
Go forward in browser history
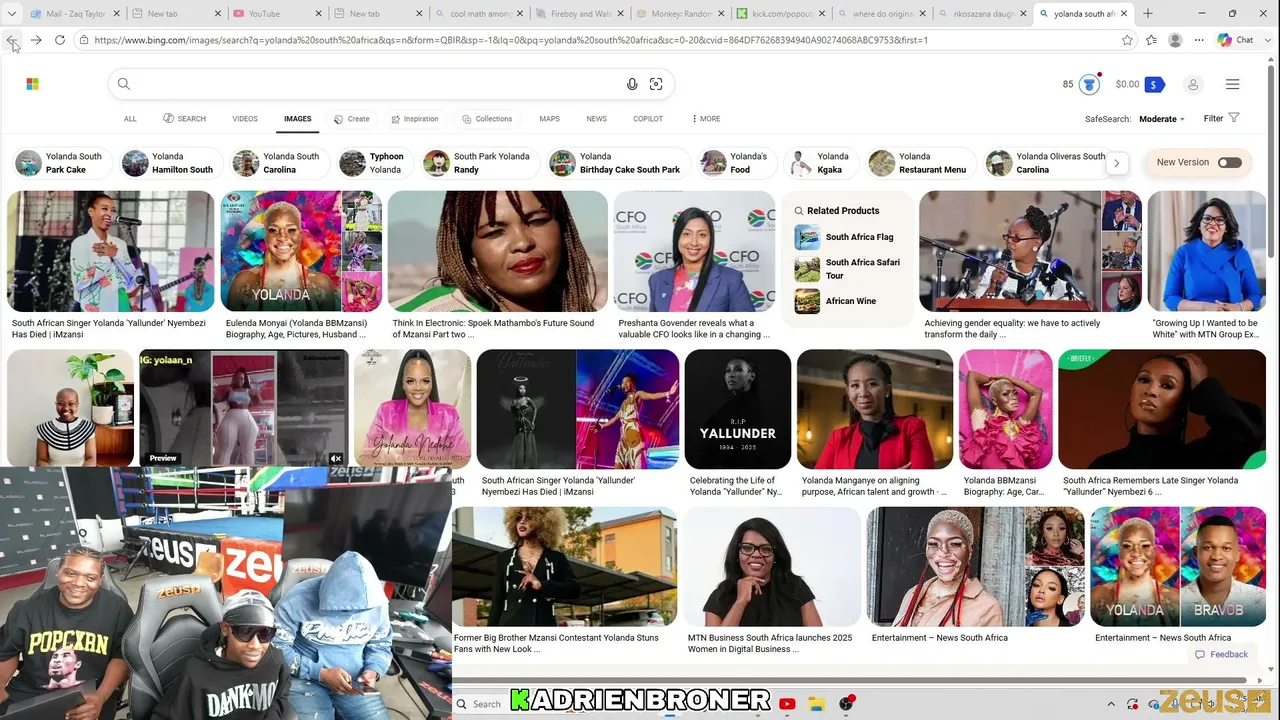[36, 40]
